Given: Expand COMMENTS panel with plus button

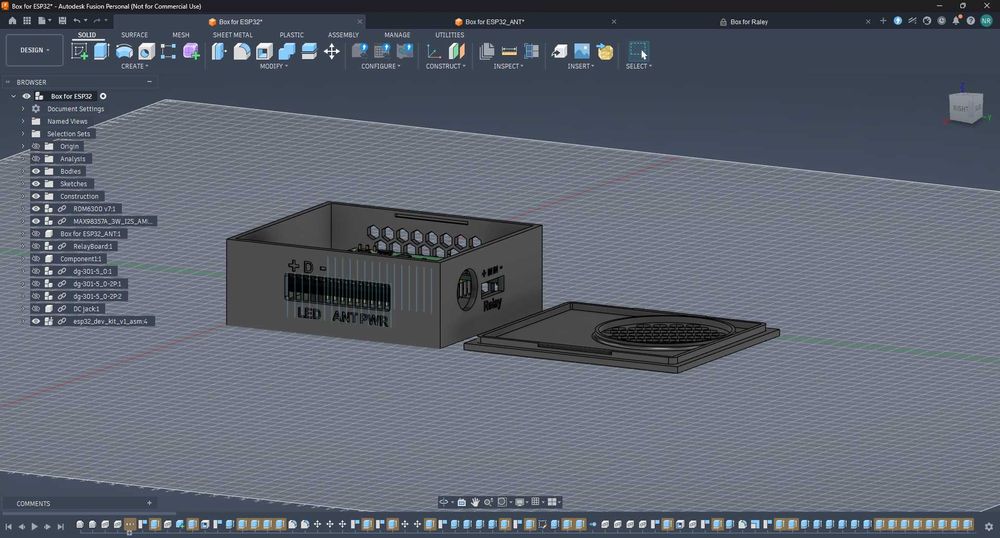Looking at the screenshot, I should (x=149, y=503).
